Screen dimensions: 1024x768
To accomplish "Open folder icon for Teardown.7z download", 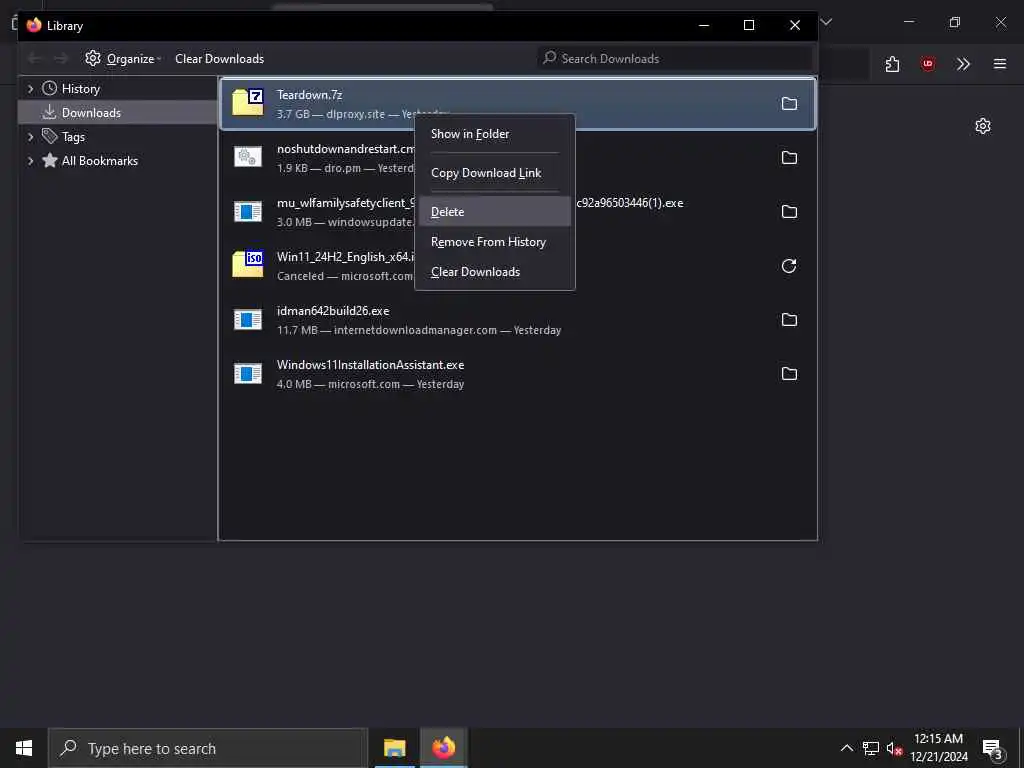I will coord(789,104).
